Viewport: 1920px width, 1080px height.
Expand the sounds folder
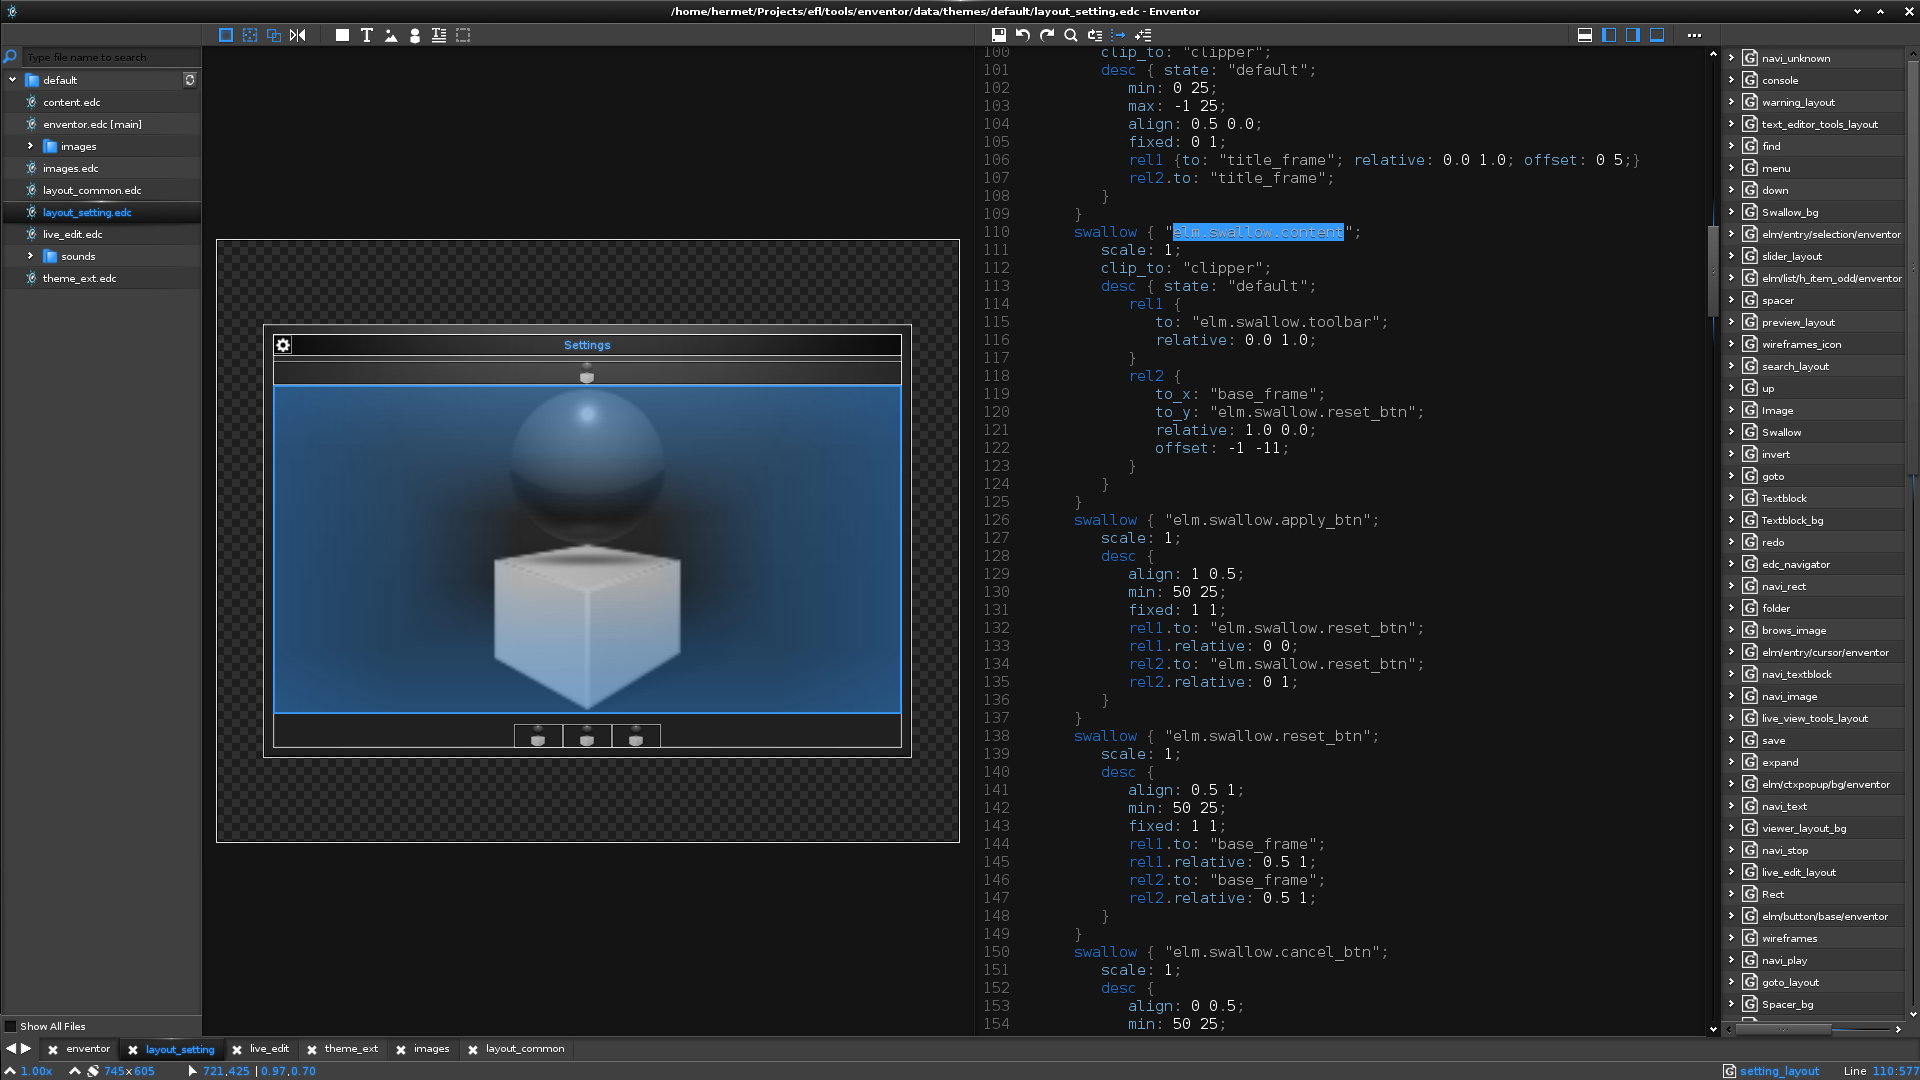click(30, 256)
